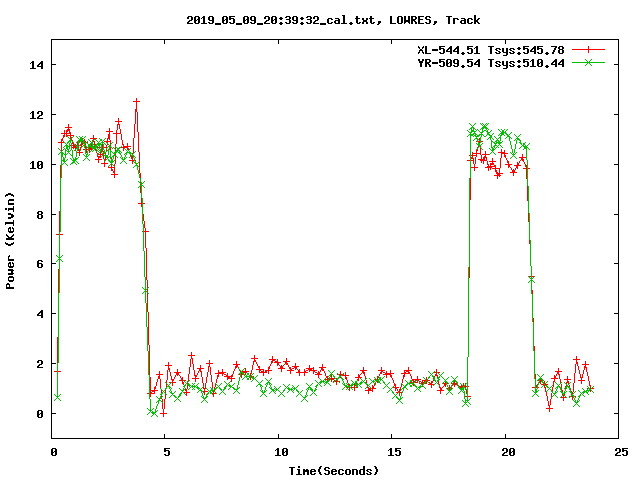This screenshot has height=480, width=640.
Task: Click the x-axis tick label '5'
Action: point(167,452)
